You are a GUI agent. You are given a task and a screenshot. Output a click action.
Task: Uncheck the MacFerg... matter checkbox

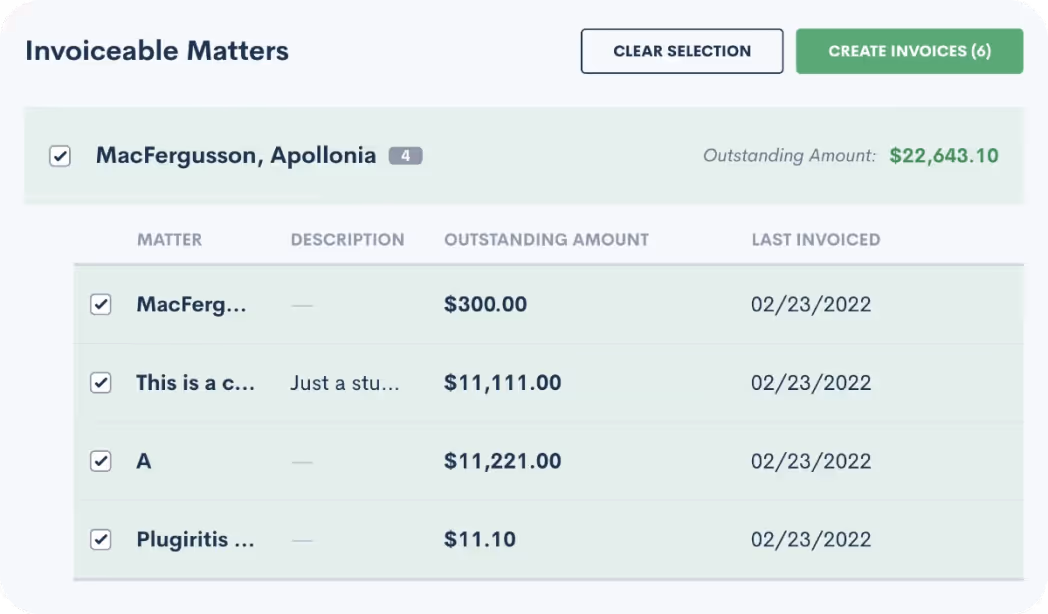100,304
